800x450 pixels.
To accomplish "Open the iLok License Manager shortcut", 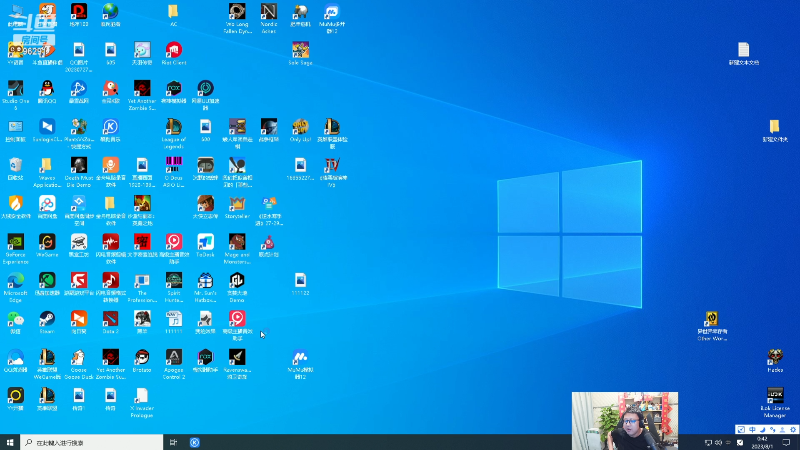I will pyautogui.click(x=774, y=403).
